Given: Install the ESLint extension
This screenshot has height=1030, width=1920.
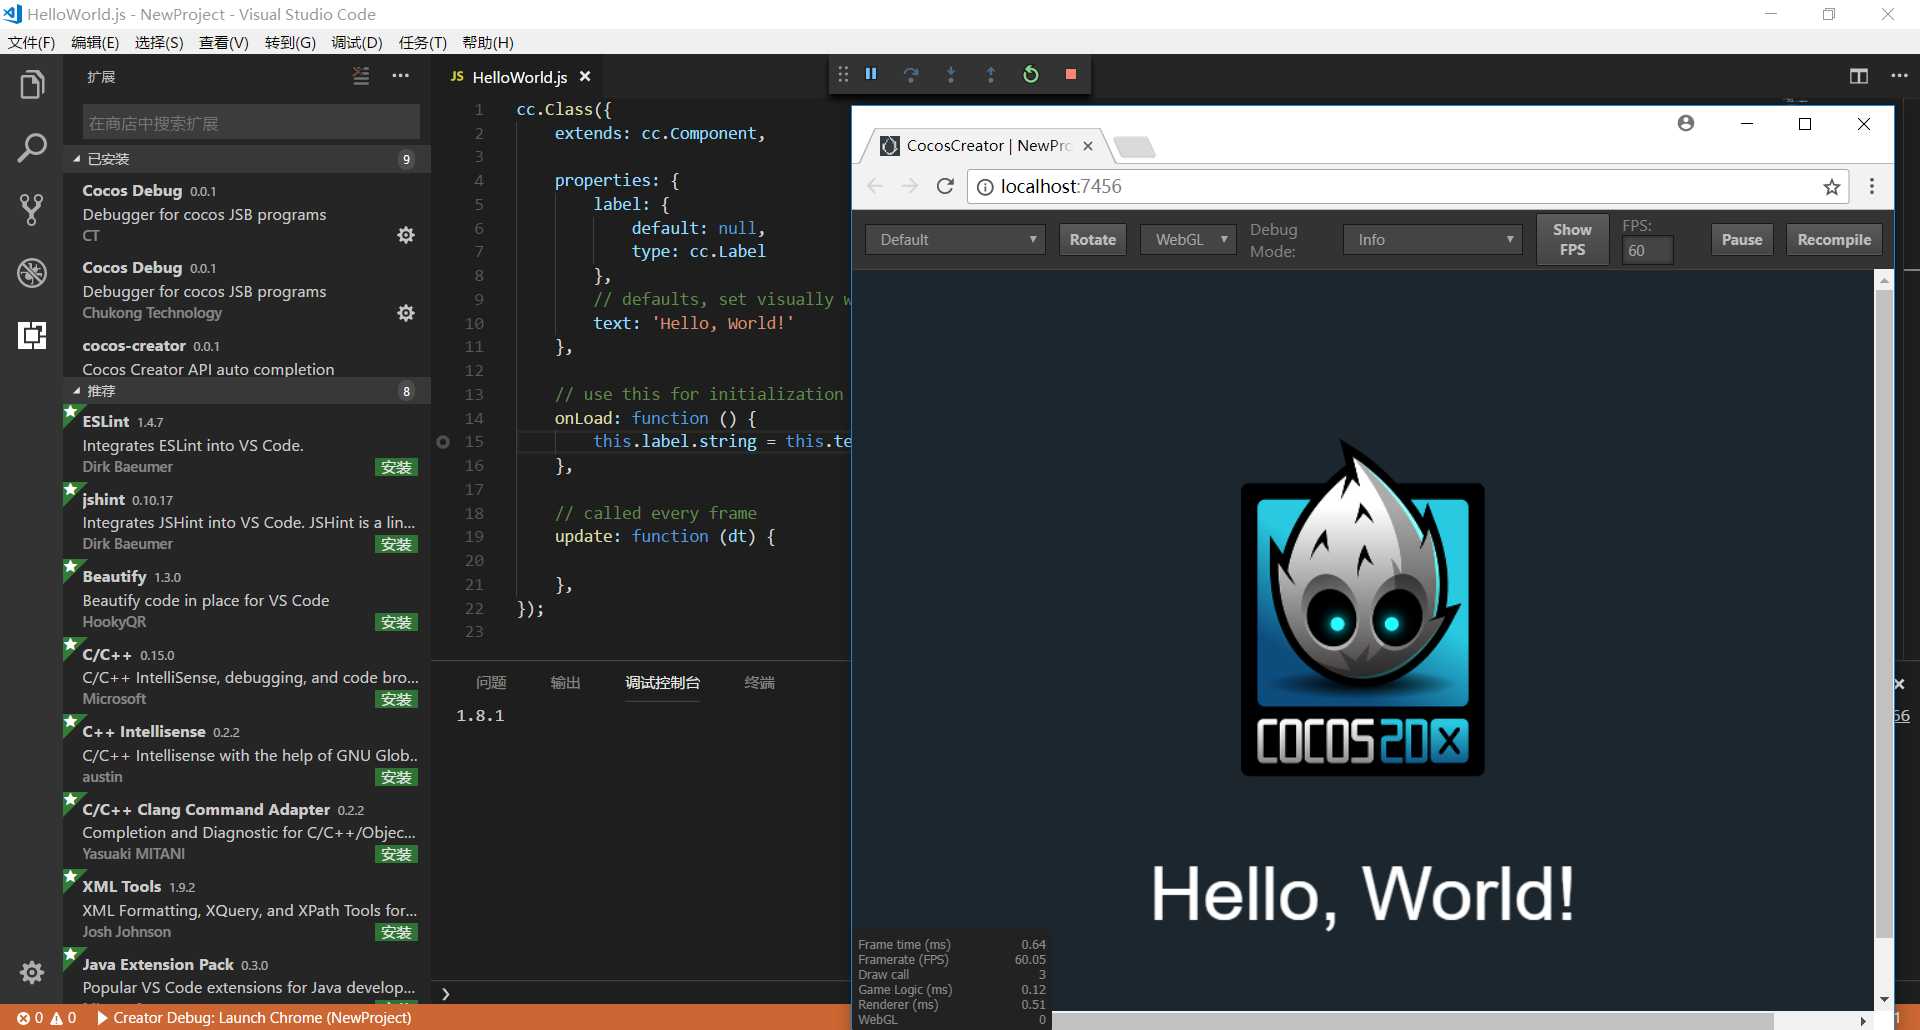Looking at the screenshot, I should (396, 467).
